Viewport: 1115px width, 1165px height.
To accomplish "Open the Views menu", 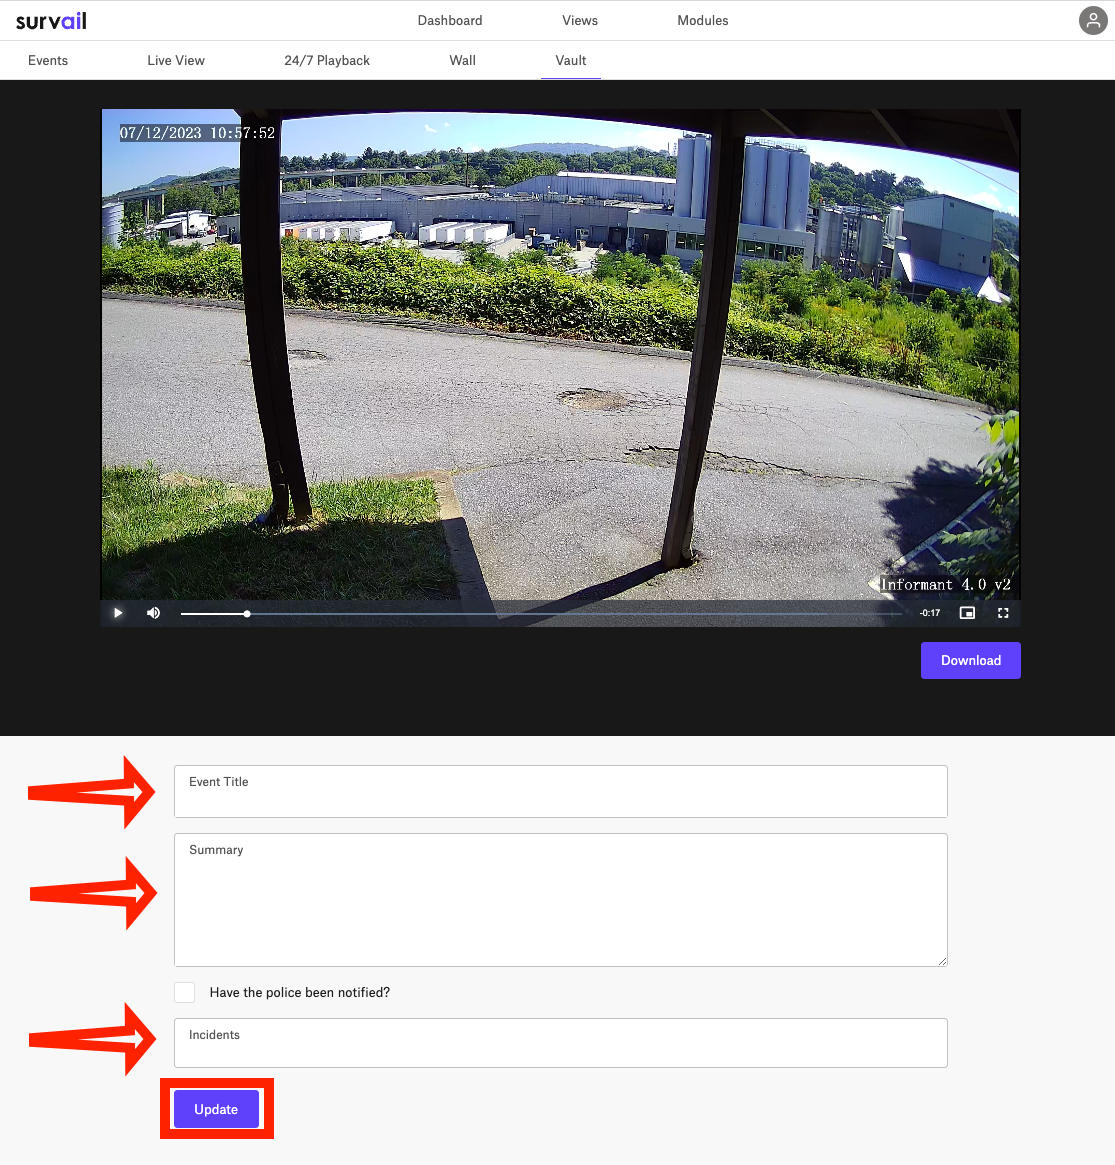I will [580, 21].
